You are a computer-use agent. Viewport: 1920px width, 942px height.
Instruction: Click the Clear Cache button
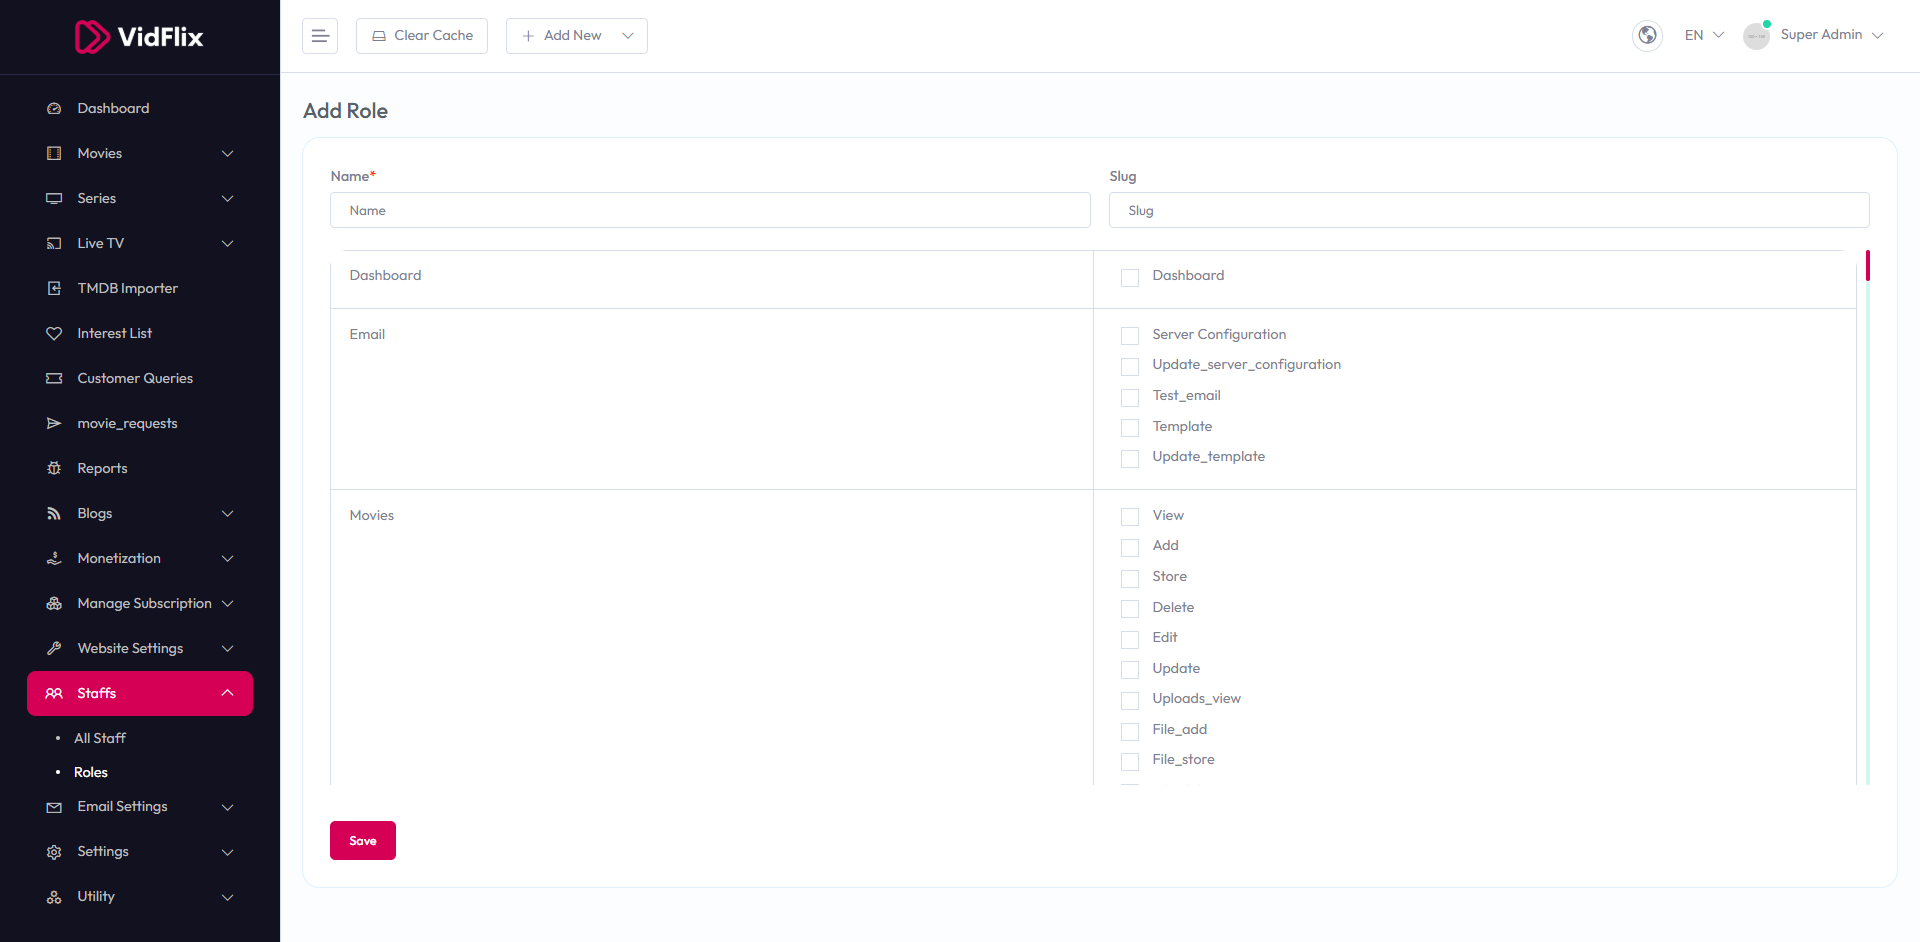click(x=422, y=36)
